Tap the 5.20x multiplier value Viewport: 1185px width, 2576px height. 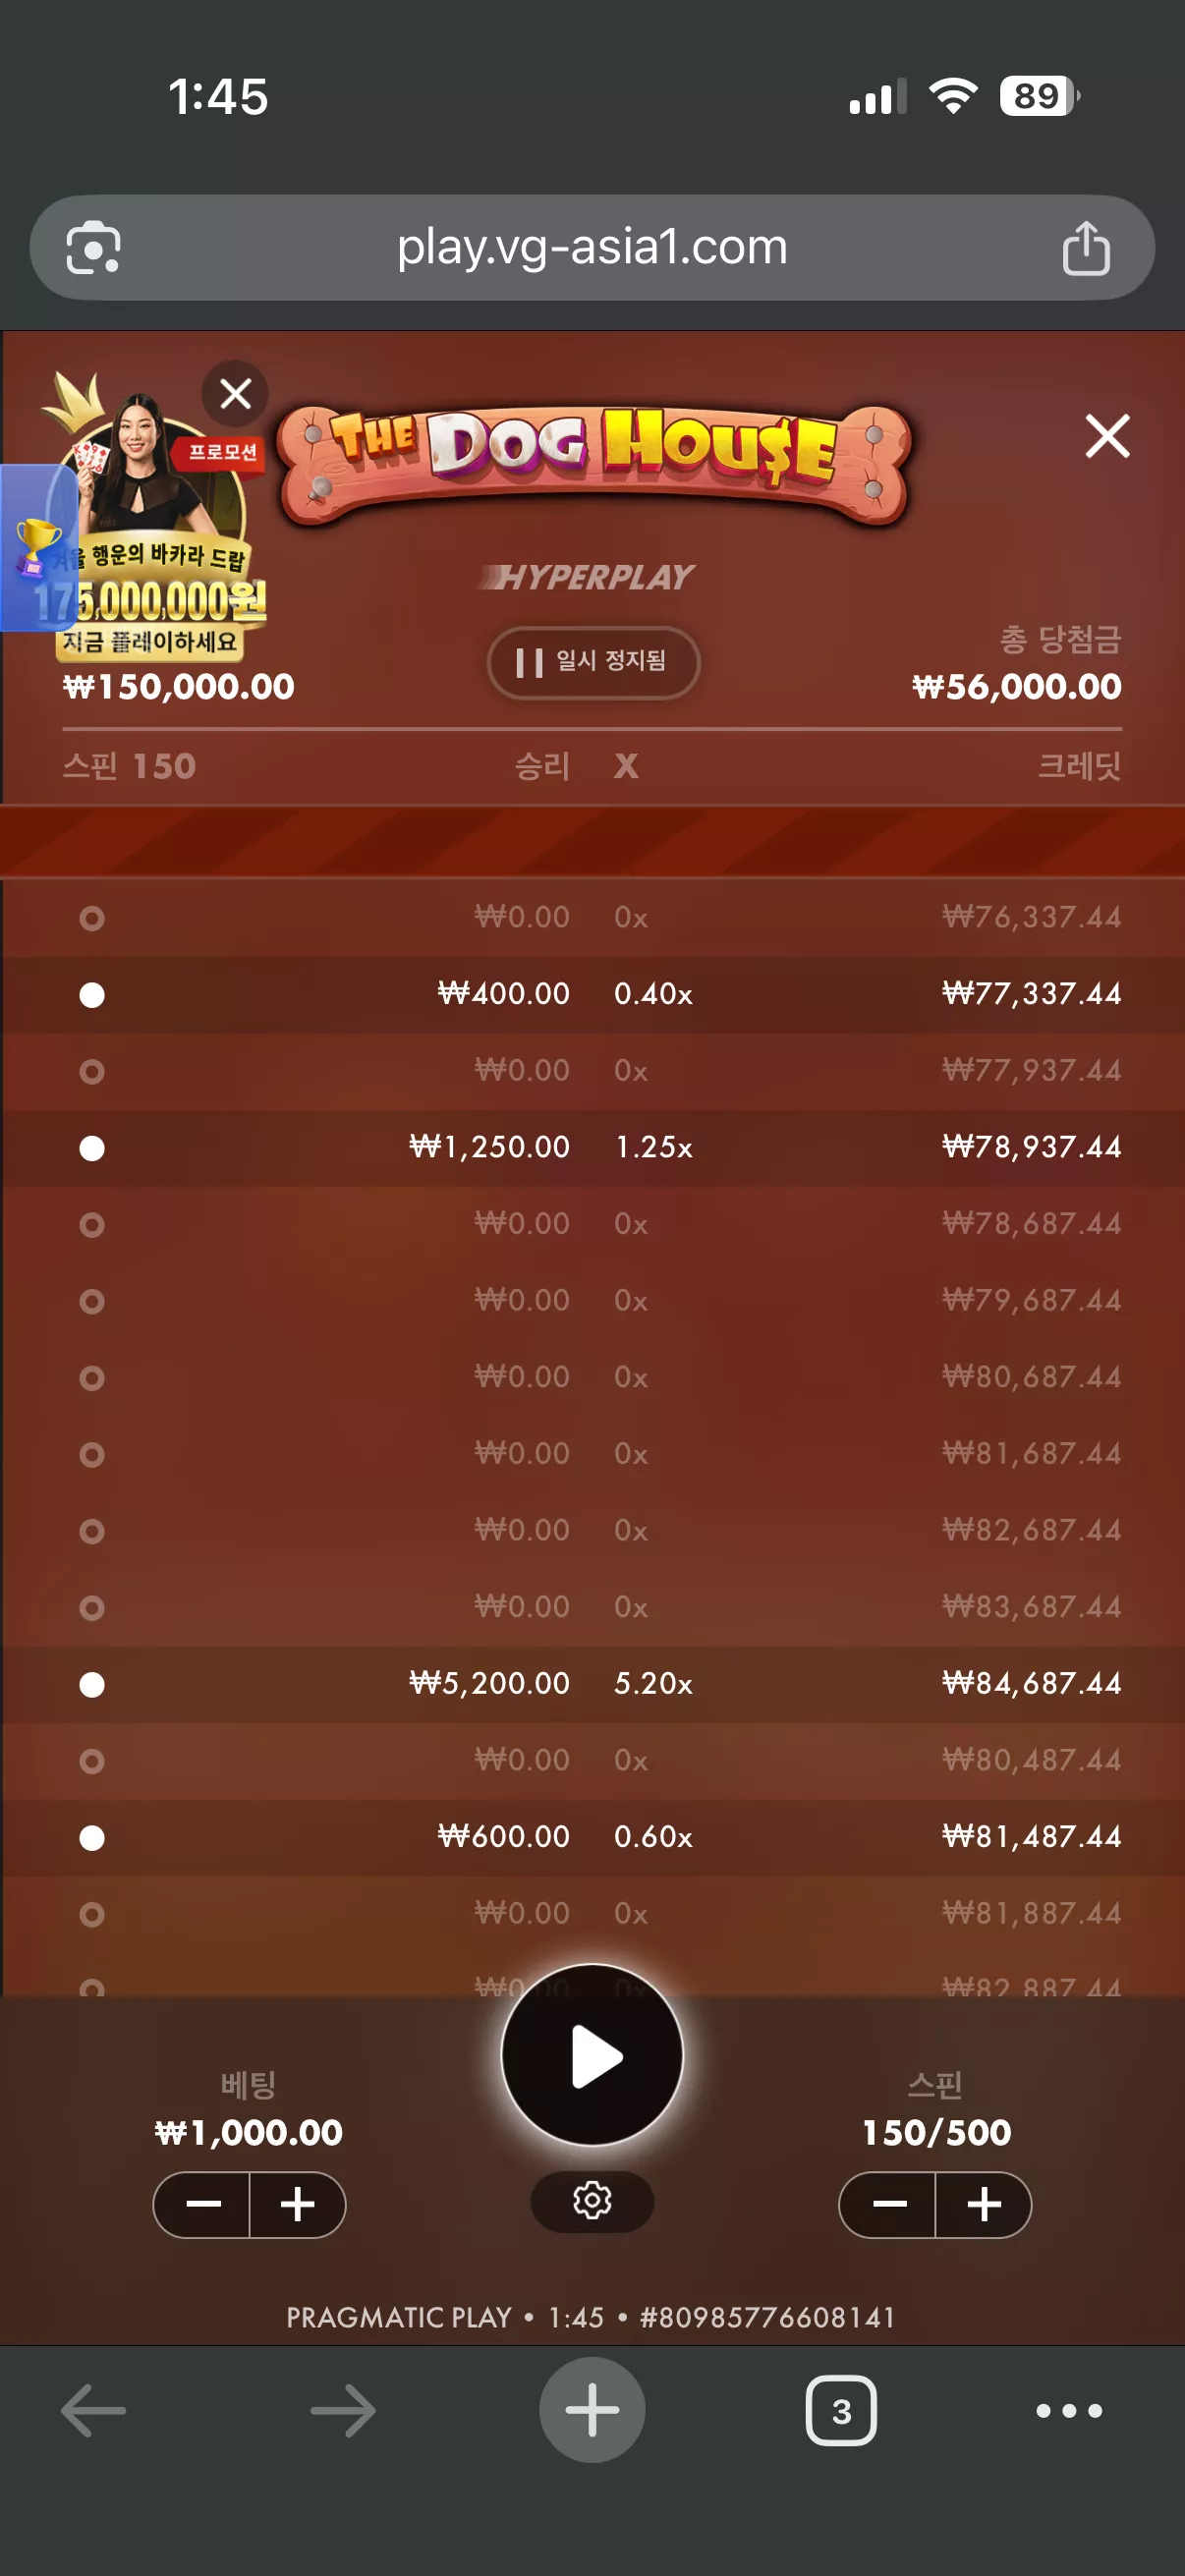[x=653, y=1683]
